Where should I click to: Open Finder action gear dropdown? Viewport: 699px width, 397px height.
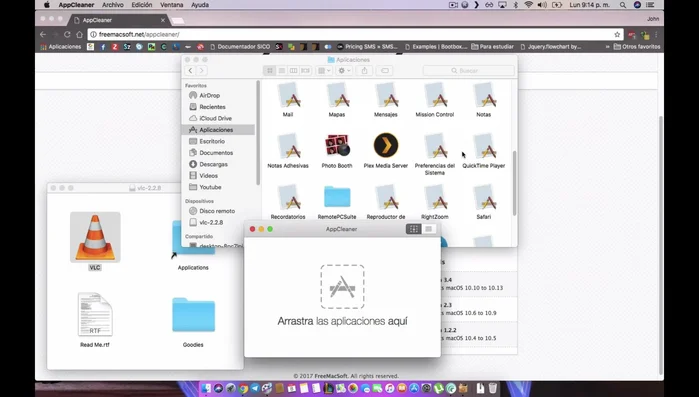click(x=344, y=70)
